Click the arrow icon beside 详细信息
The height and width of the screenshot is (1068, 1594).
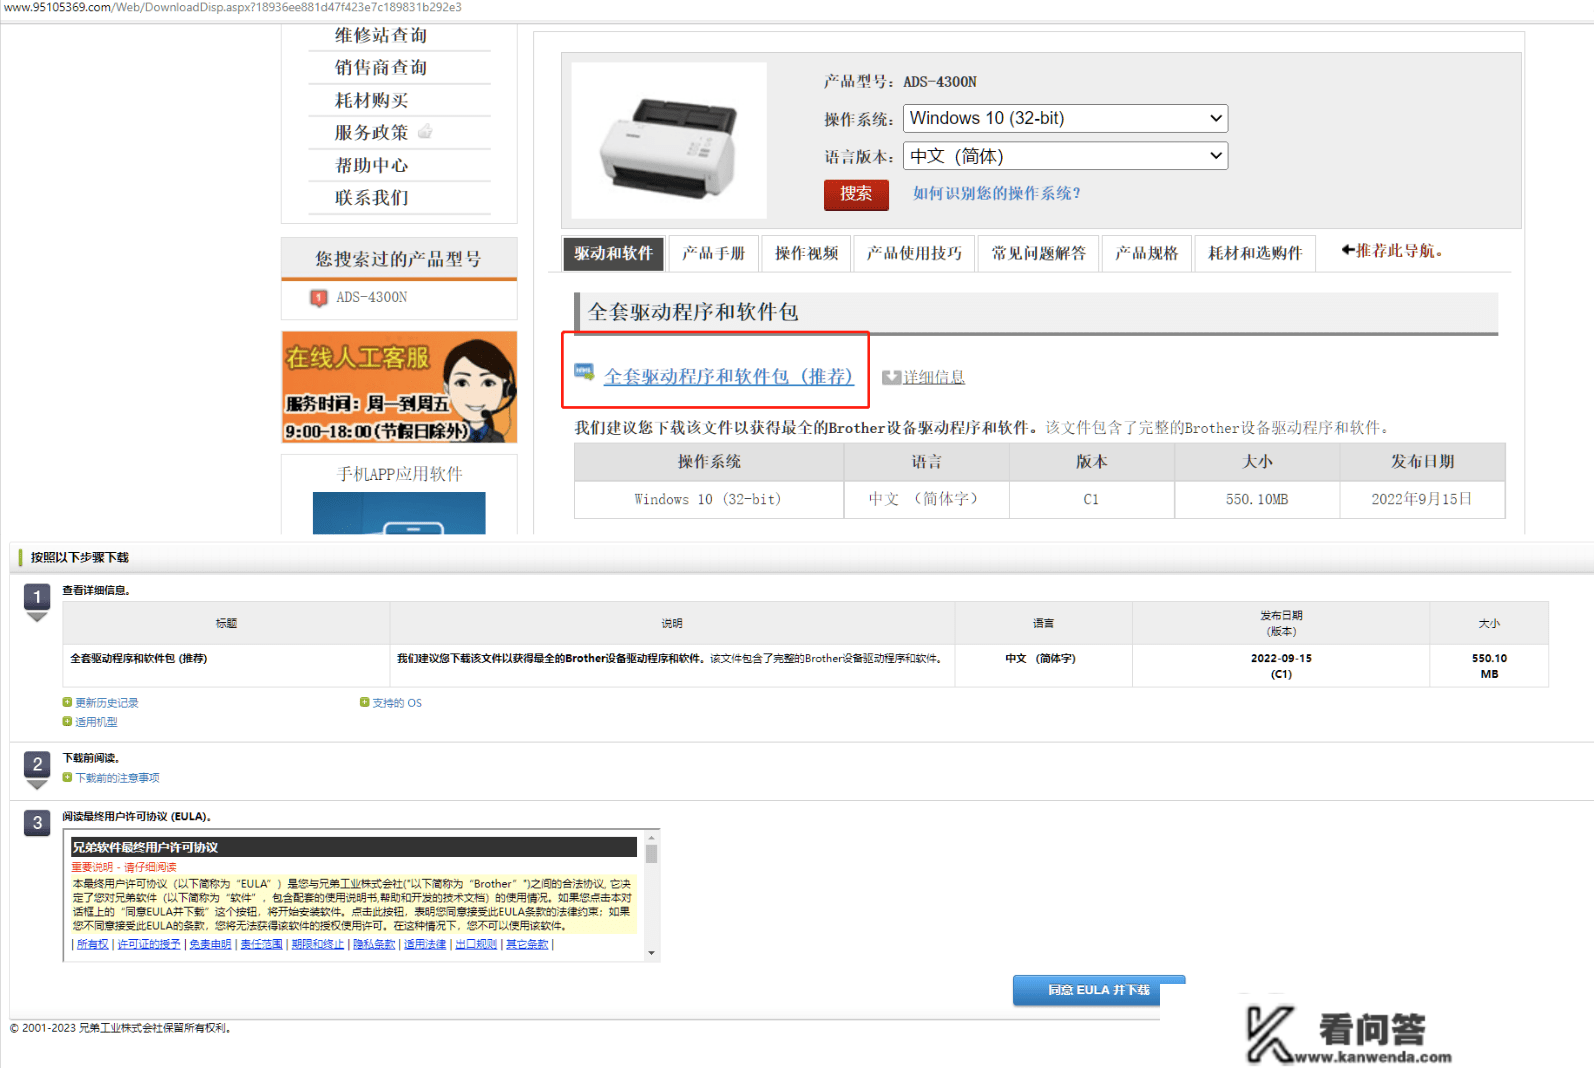click(891, 377)
